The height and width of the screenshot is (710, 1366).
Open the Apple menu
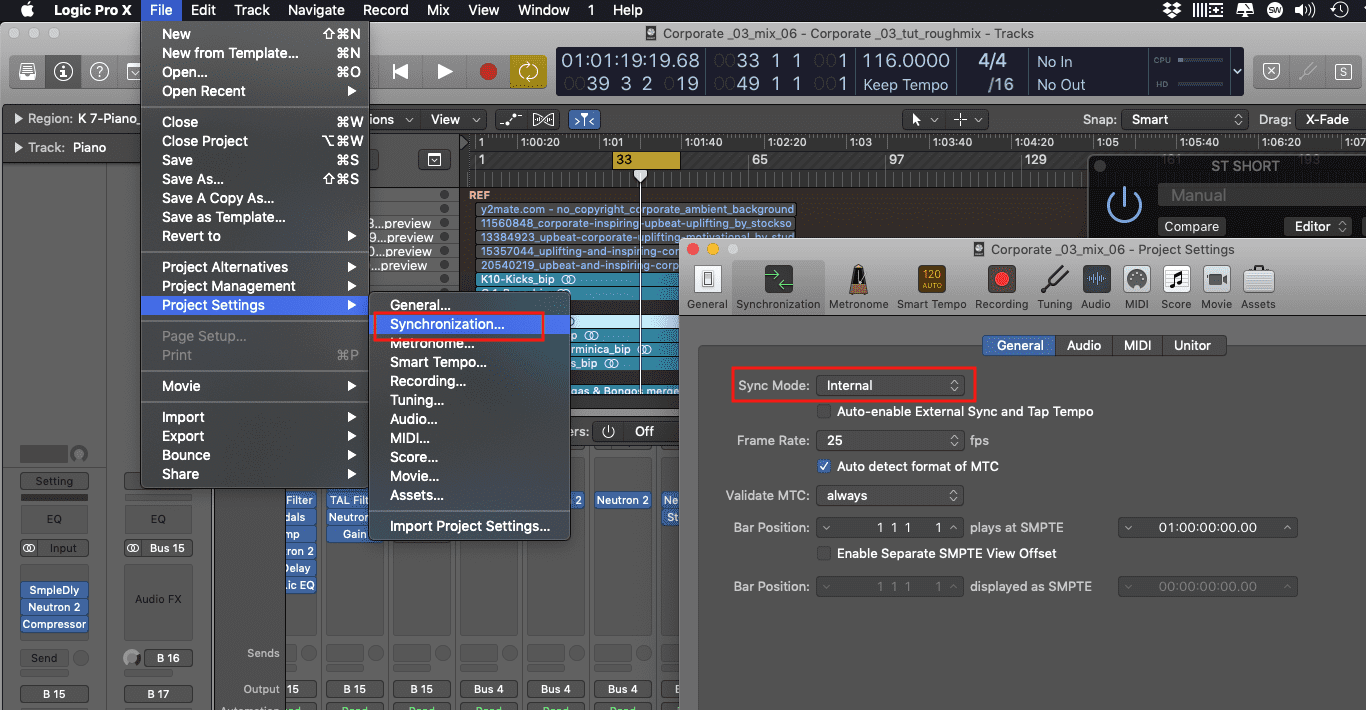[x=27, y=10]
